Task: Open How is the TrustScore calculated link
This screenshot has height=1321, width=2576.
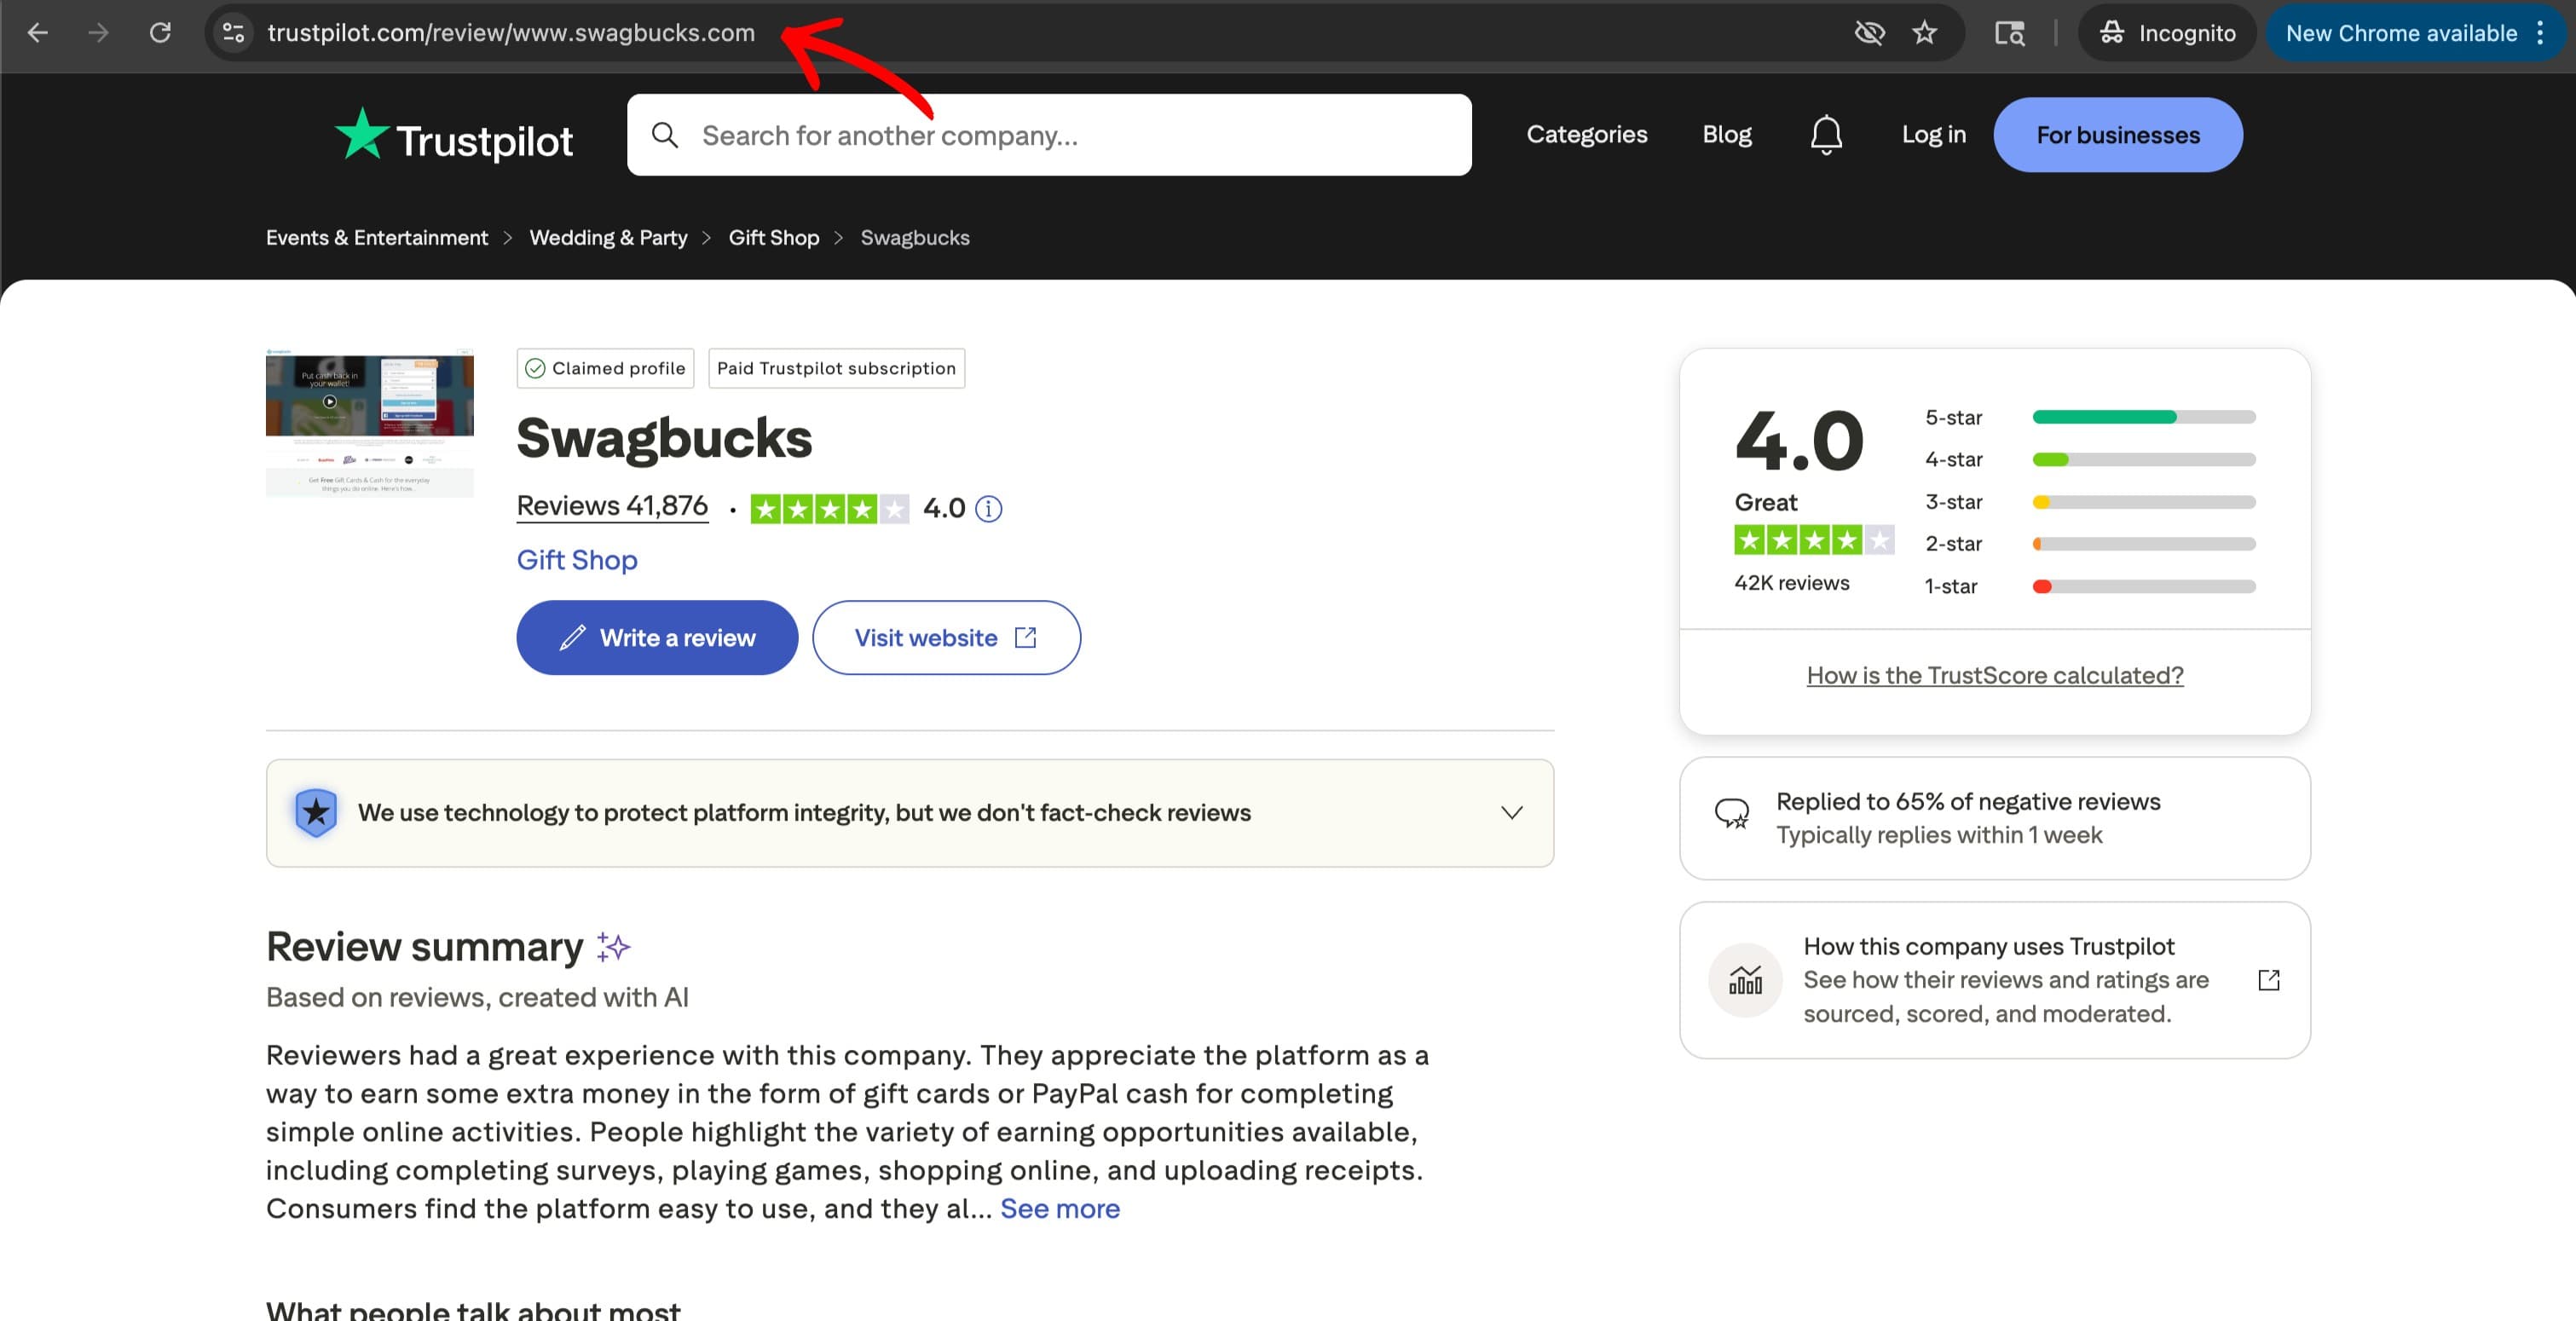Action: point(1994,675)
